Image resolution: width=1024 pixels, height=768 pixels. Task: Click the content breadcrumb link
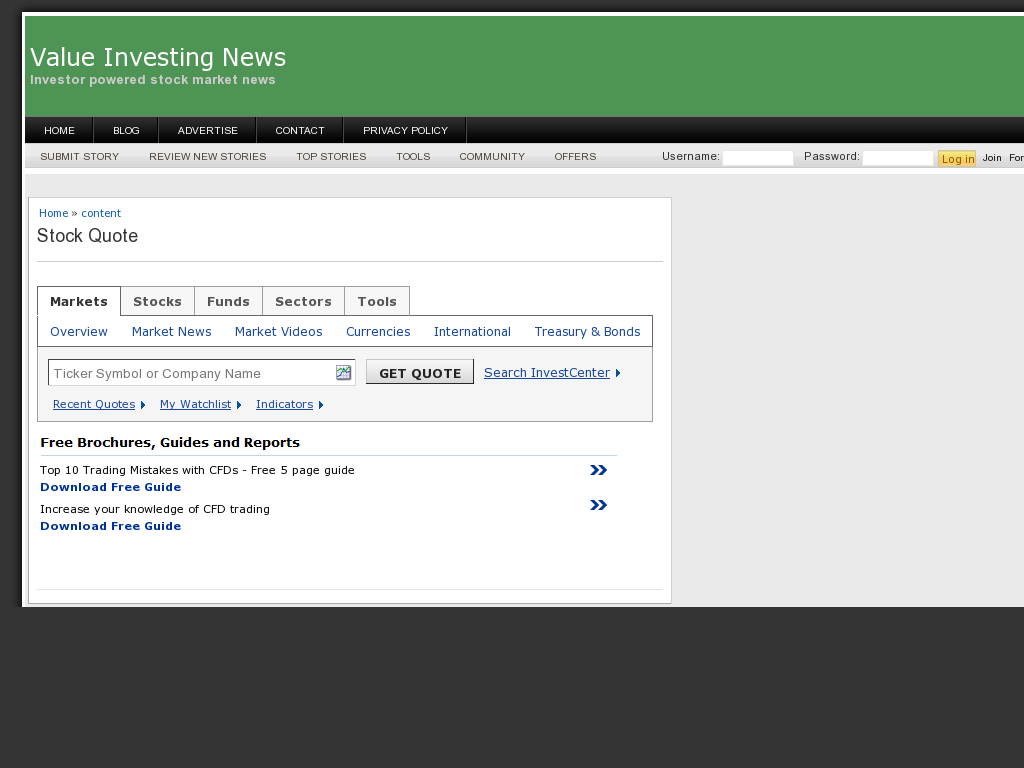(x=101, y=213)
